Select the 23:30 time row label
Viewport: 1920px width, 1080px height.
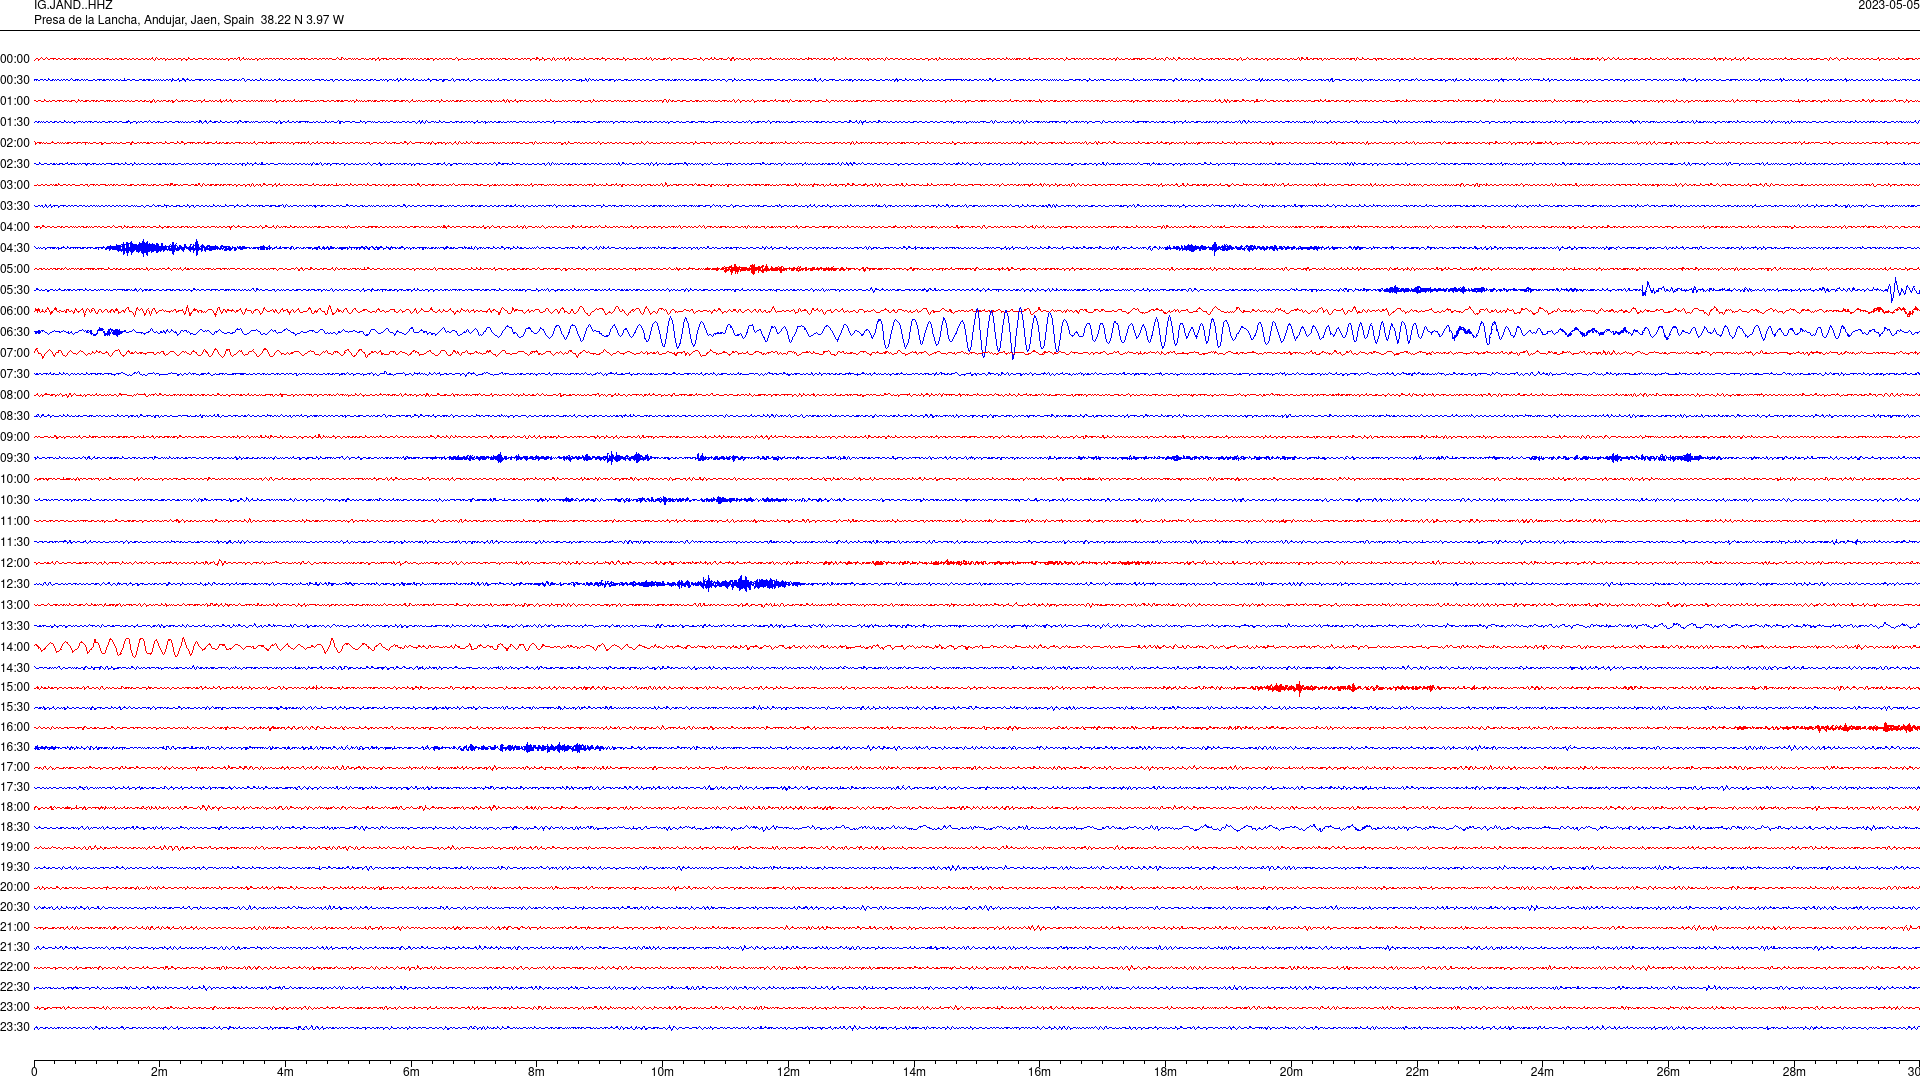(15, 1027)
